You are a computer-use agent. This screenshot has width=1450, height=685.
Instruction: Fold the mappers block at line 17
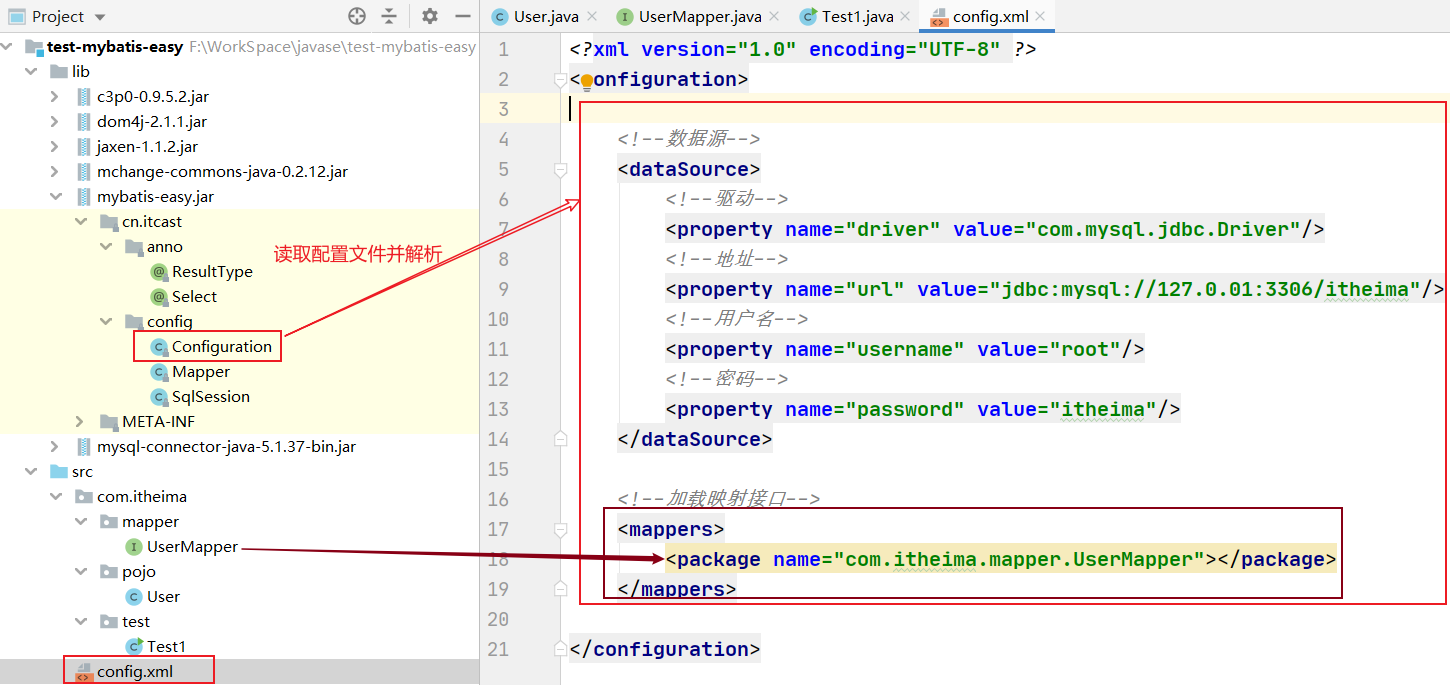click(561, 529)
